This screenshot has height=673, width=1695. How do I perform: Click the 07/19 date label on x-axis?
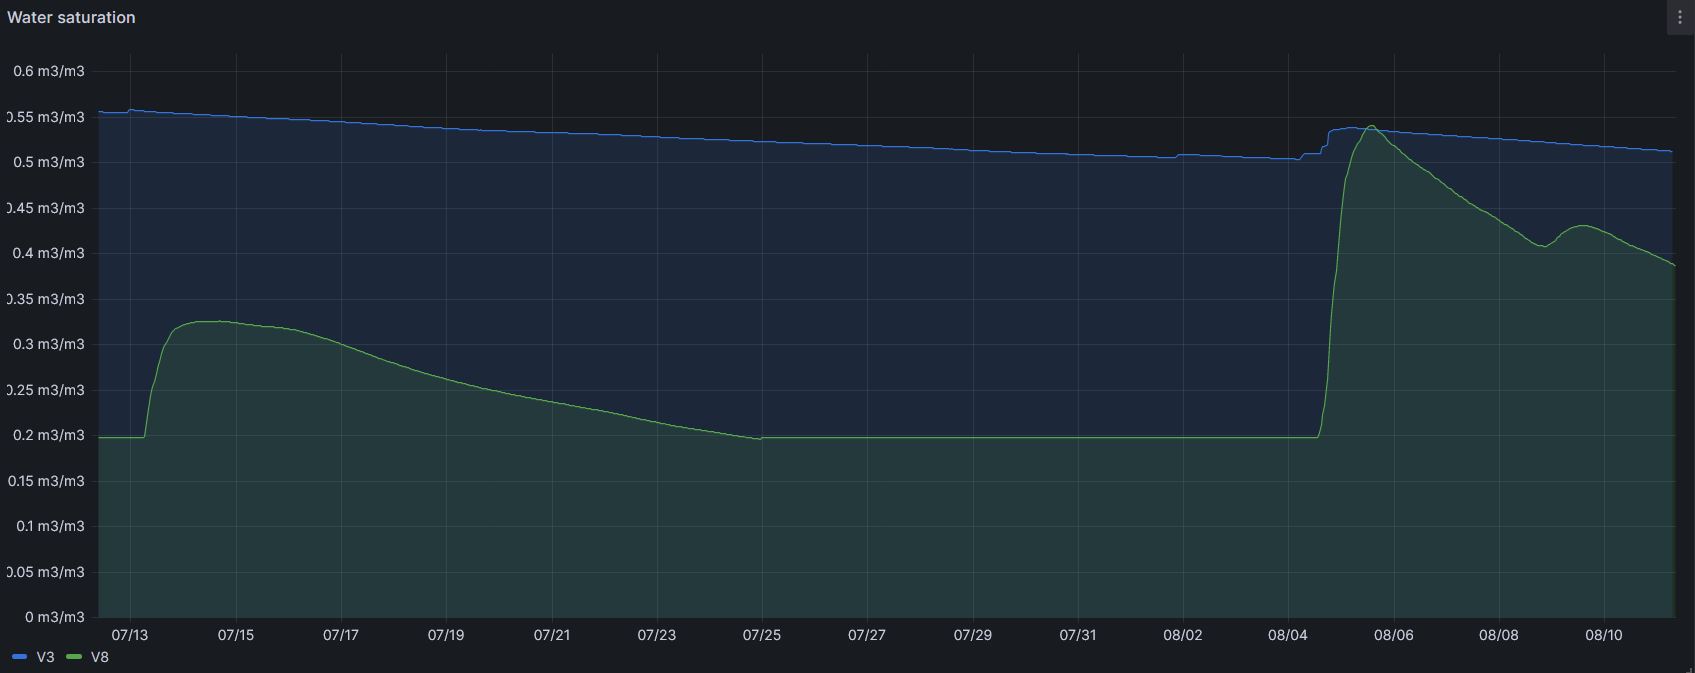pos(446,635)
